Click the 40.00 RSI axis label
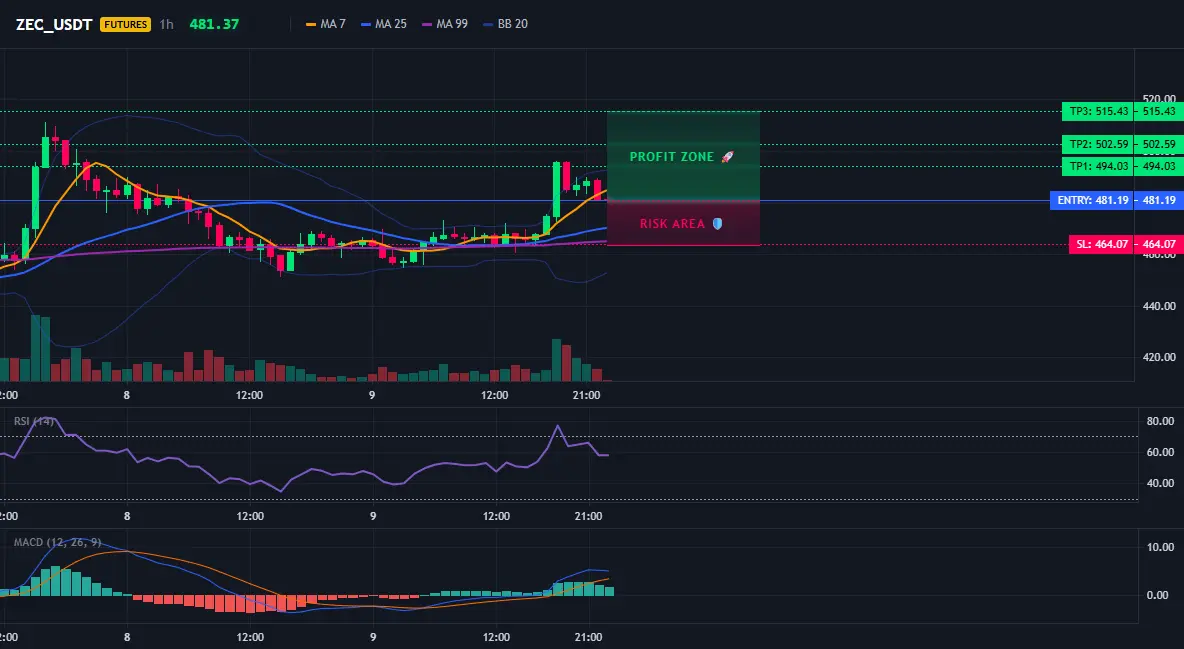The width and height of the screenshot is (1184, 649). (1161, 483)
